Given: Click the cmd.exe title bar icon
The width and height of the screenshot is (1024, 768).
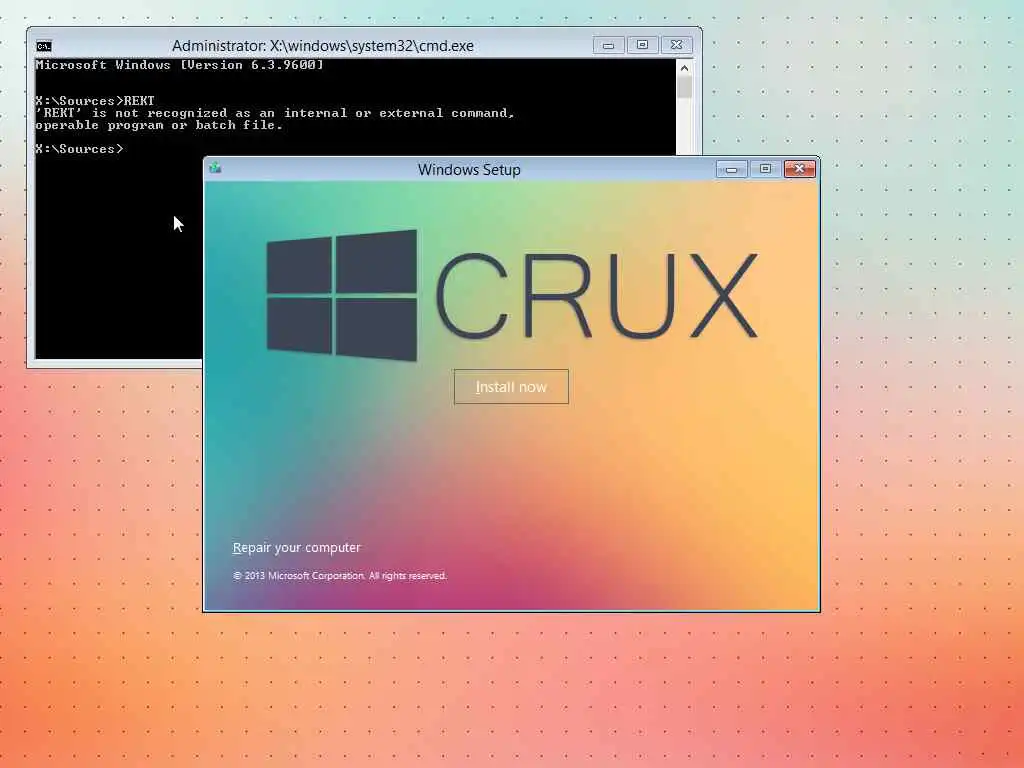Looking at the screenshot, I should (44, 46).
